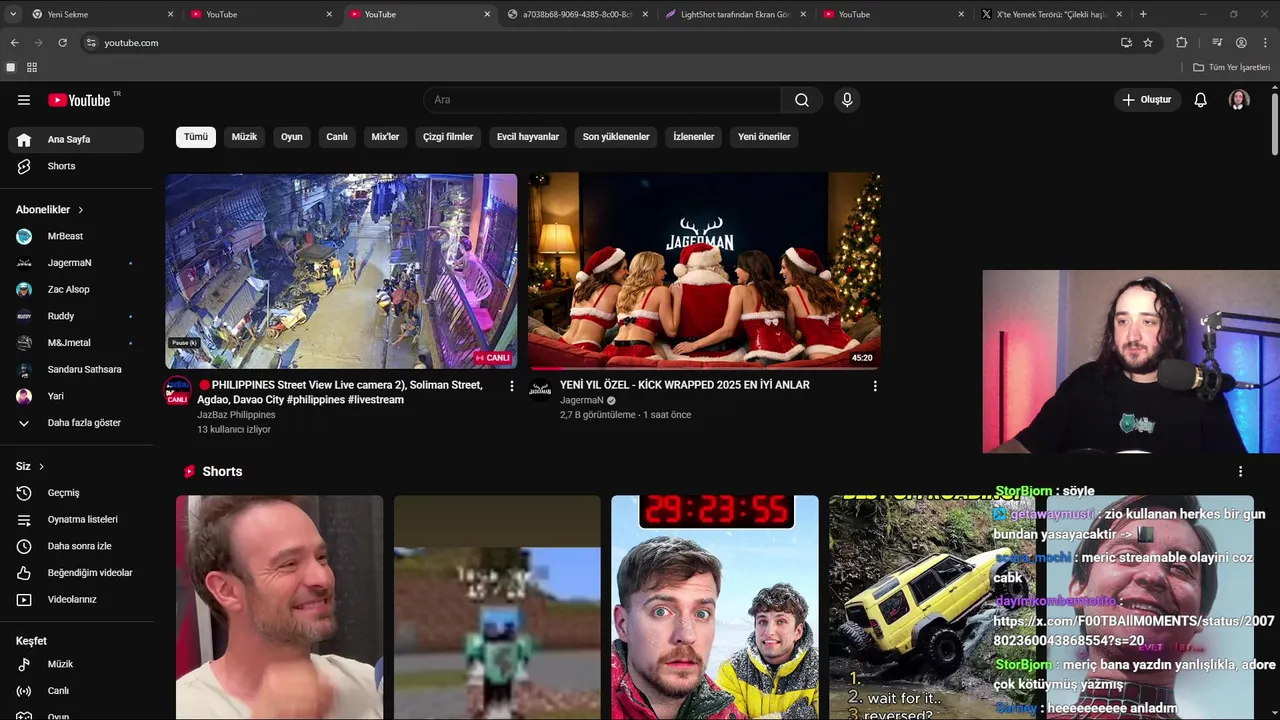Select the Çizgi filmler filter chip

tap(448, 137)
